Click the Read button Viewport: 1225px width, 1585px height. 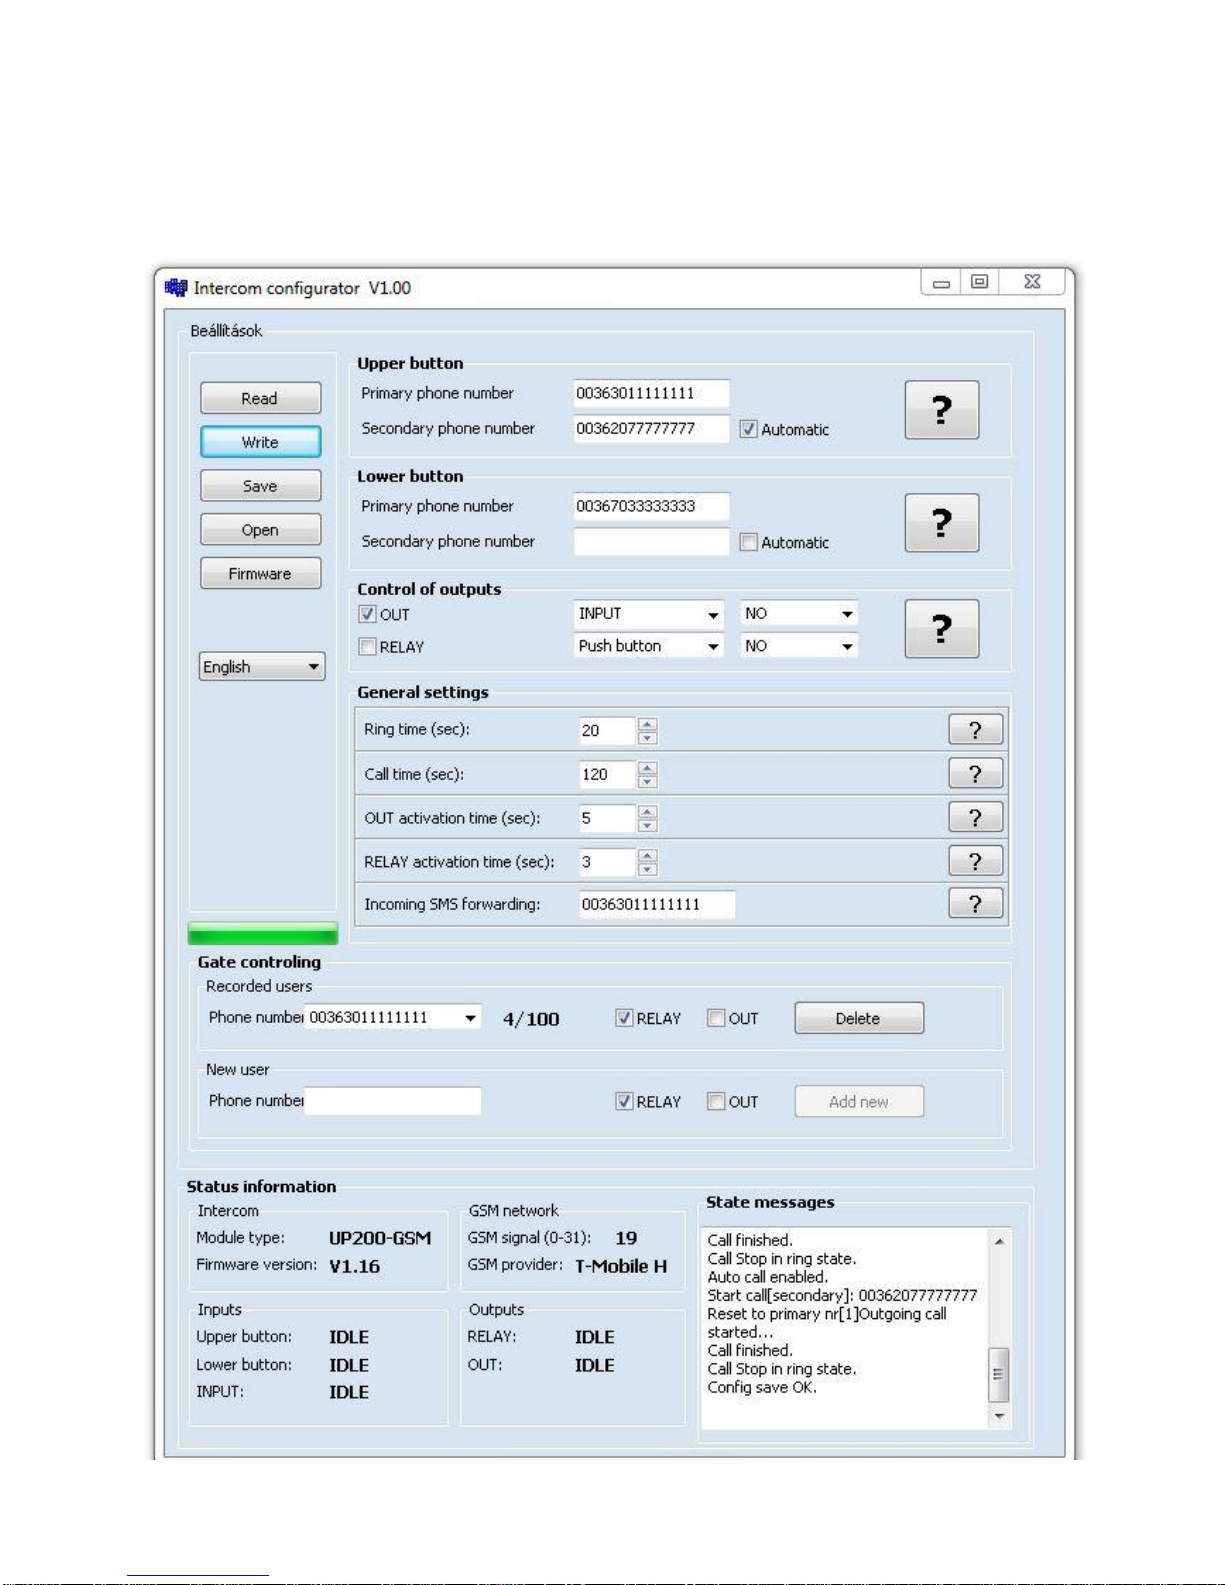(x=260, y=398)
